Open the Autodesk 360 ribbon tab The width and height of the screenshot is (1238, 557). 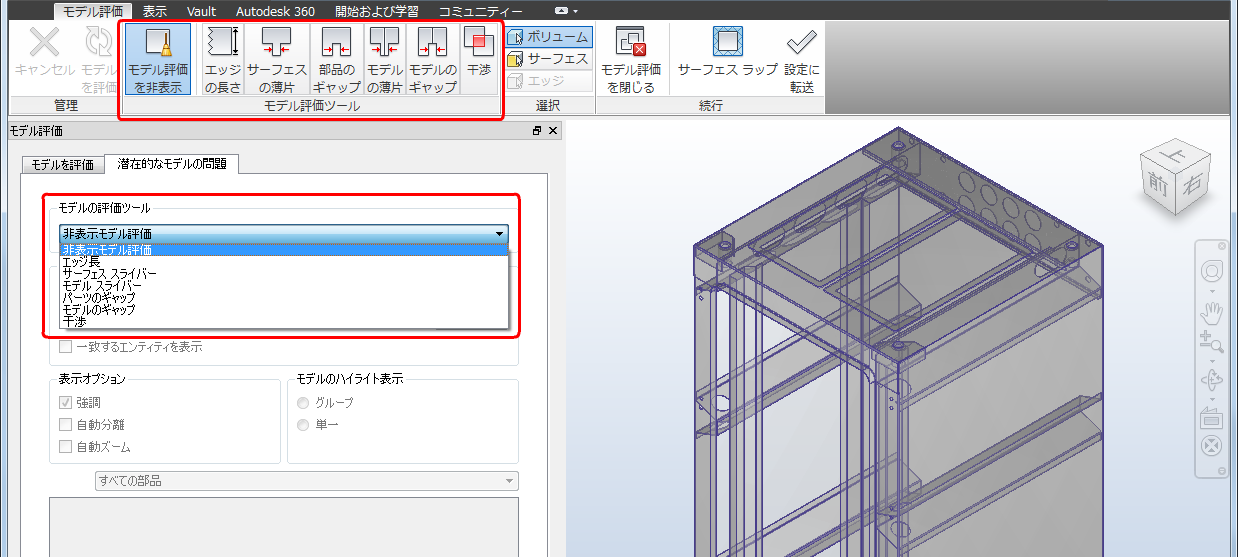click(x=275, y=11)
